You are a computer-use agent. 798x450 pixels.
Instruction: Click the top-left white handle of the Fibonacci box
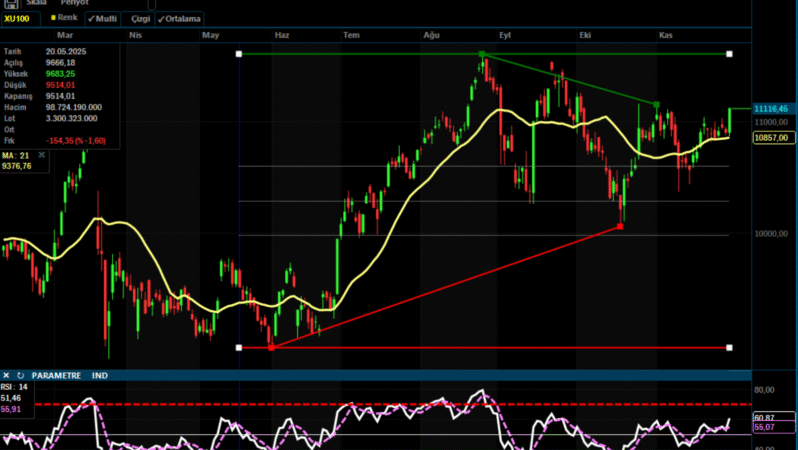coord(238,53)
